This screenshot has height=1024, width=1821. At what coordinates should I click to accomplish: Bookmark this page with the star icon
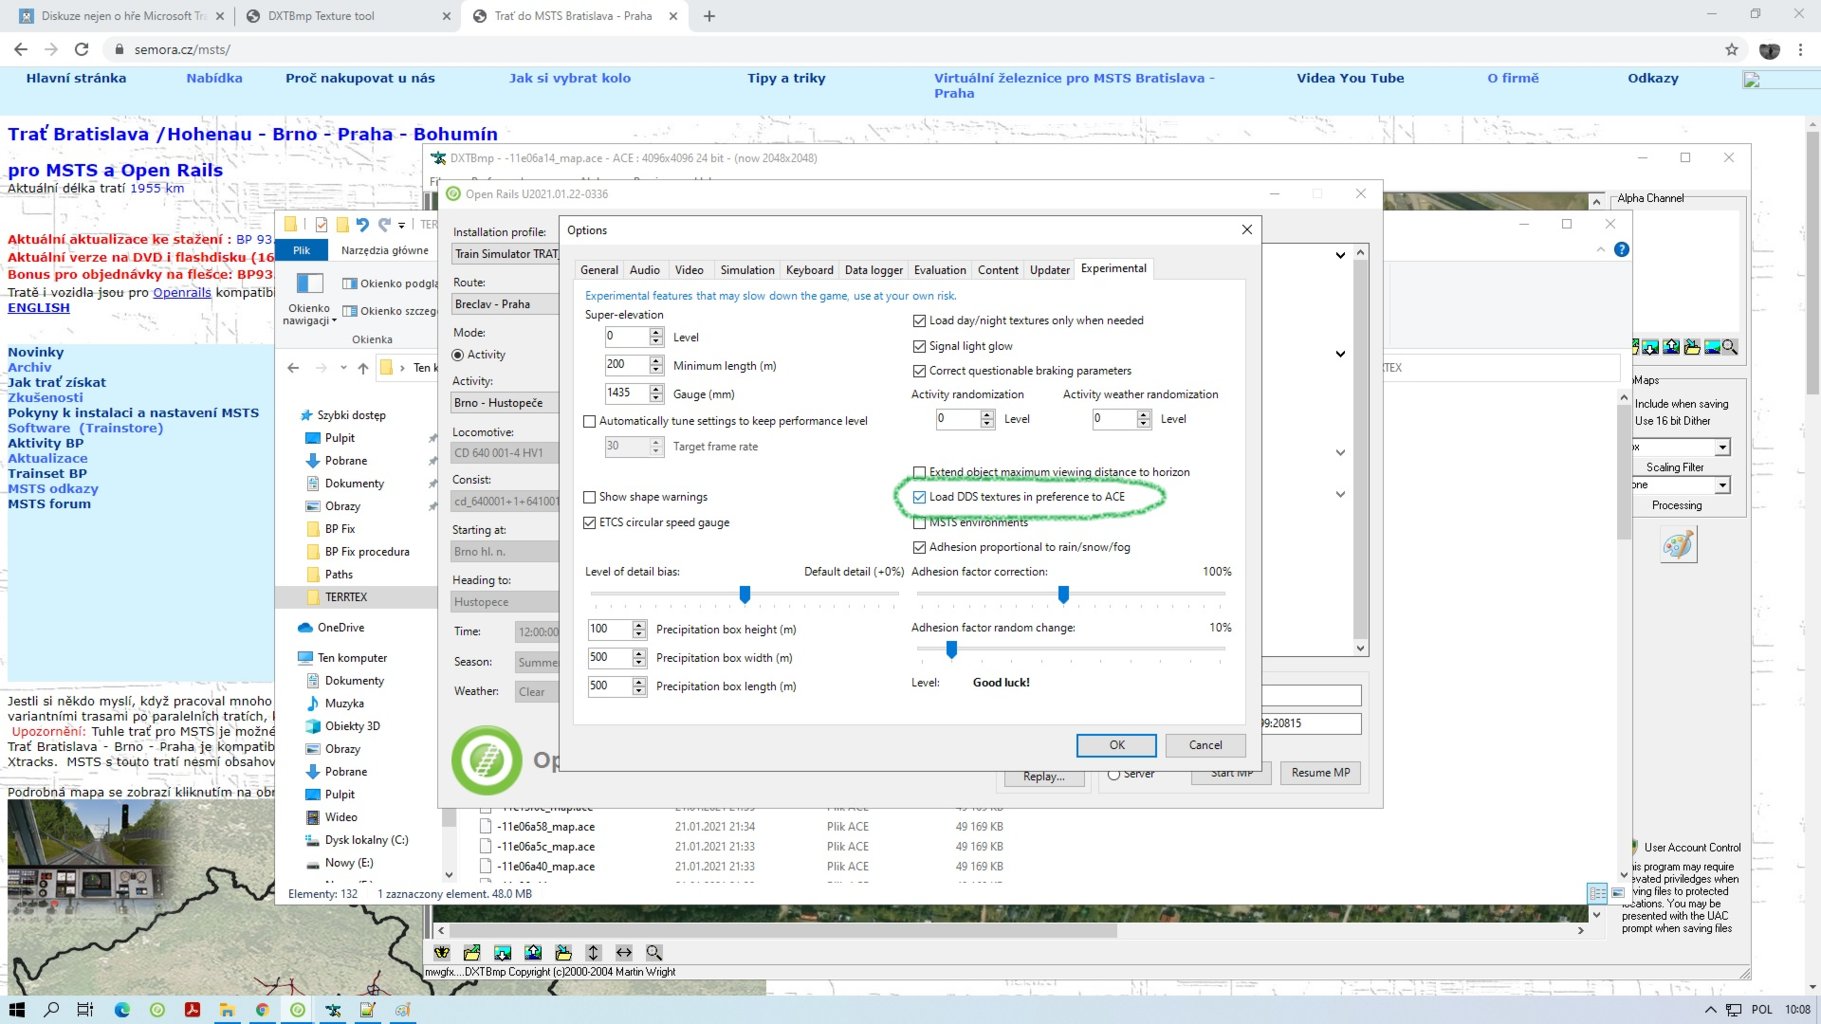pyautogui.click(x=1732, y=49)
